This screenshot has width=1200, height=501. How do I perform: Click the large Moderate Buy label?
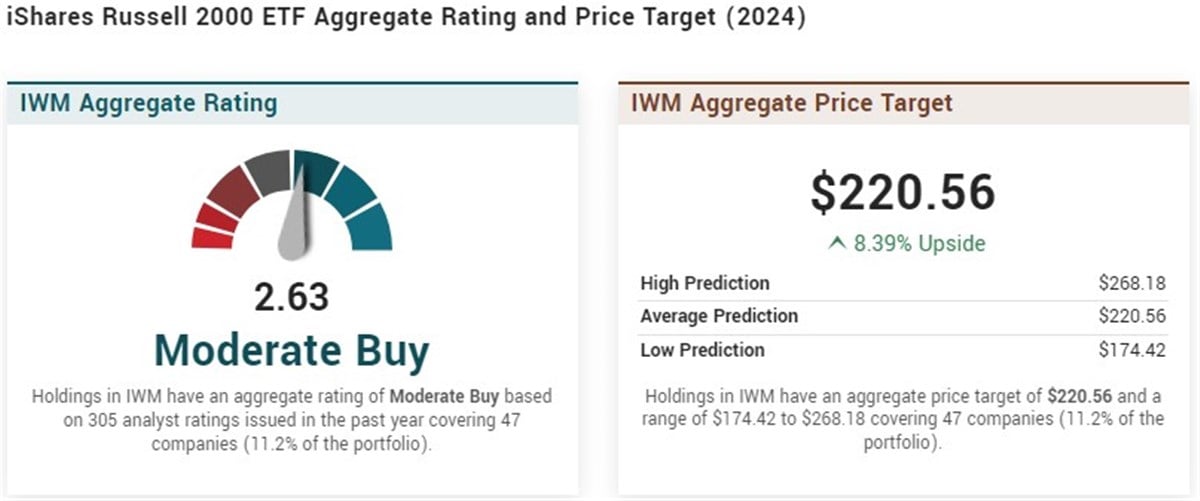[291, 350]
